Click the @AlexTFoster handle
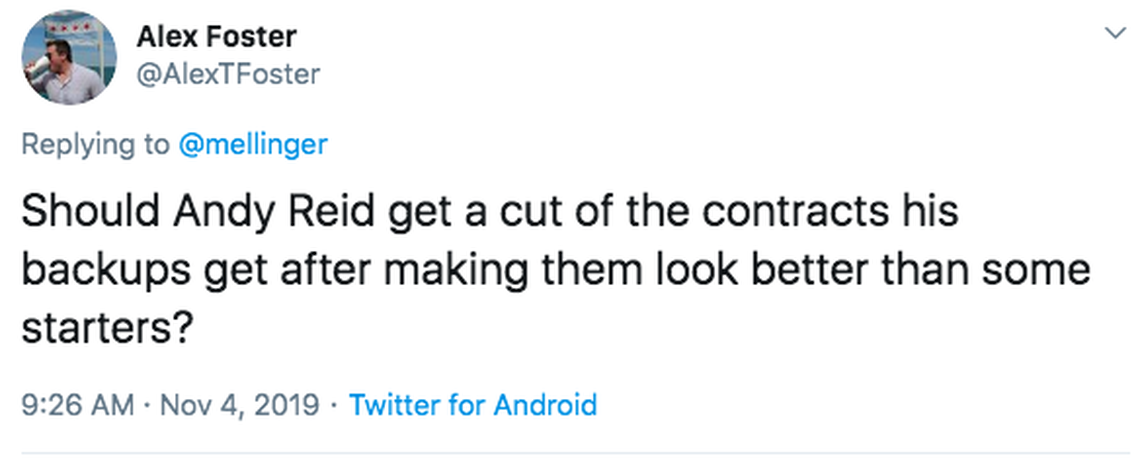Screen dimensions: 1140x458 click(228, 73)
